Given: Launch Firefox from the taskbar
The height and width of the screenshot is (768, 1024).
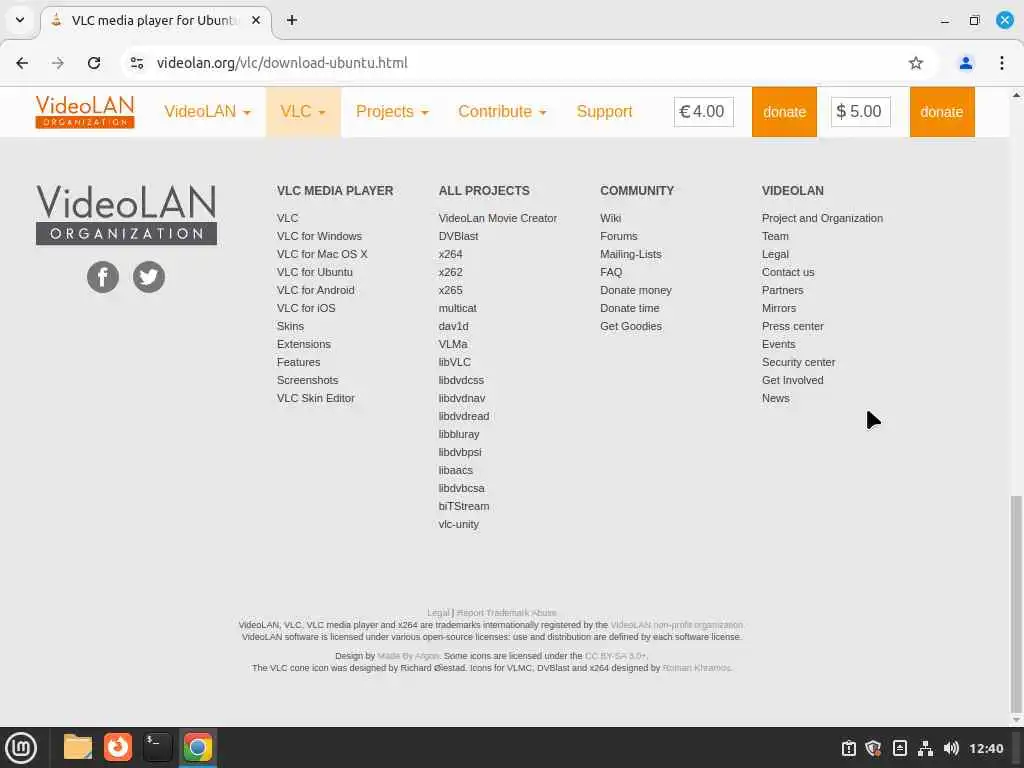Looking at the screenshot, I should [118, 747].
